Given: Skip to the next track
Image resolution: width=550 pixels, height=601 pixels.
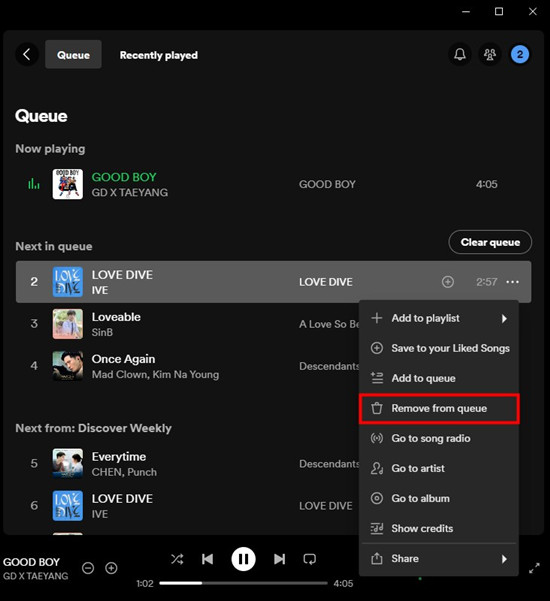Looking at the screenshot, I should click(279, 560).
